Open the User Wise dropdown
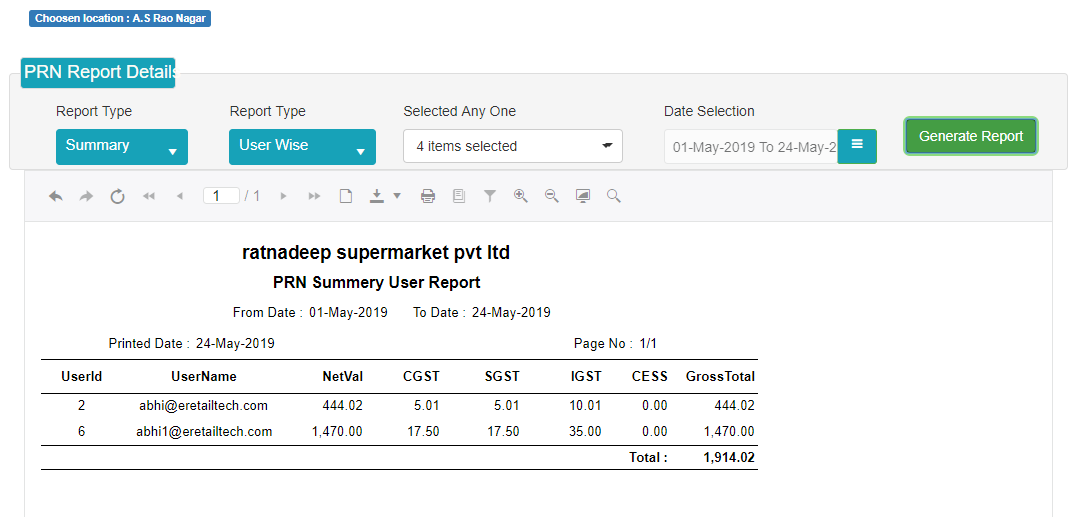This screenshot has height=532, width=1073. pyautogui.click(x=302, y=147)
